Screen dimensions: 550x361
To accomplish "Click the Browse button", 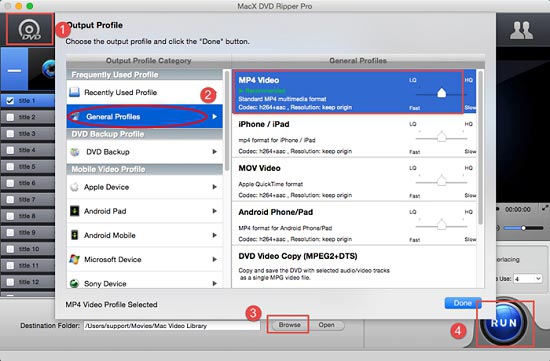I will click(x=289, y=325).
